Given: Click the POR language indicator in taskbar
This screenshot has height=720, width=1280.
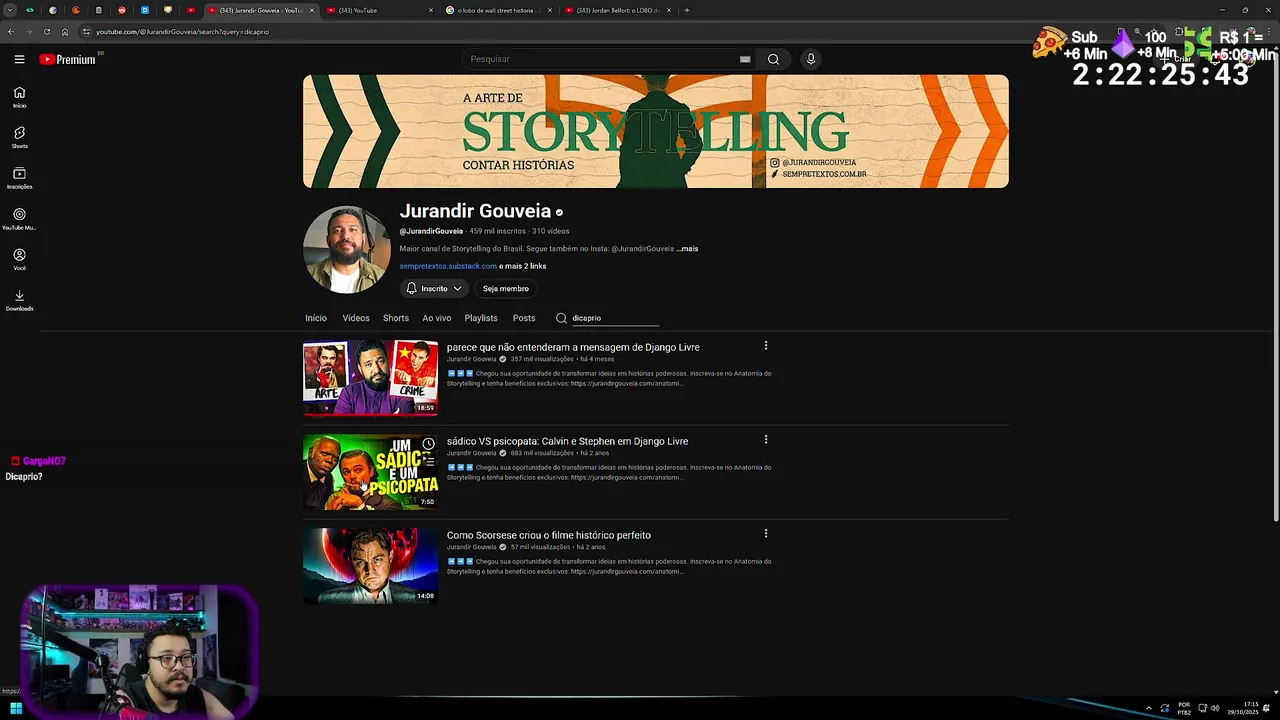Looking at the screenshot, I should tap(1184, 709).
